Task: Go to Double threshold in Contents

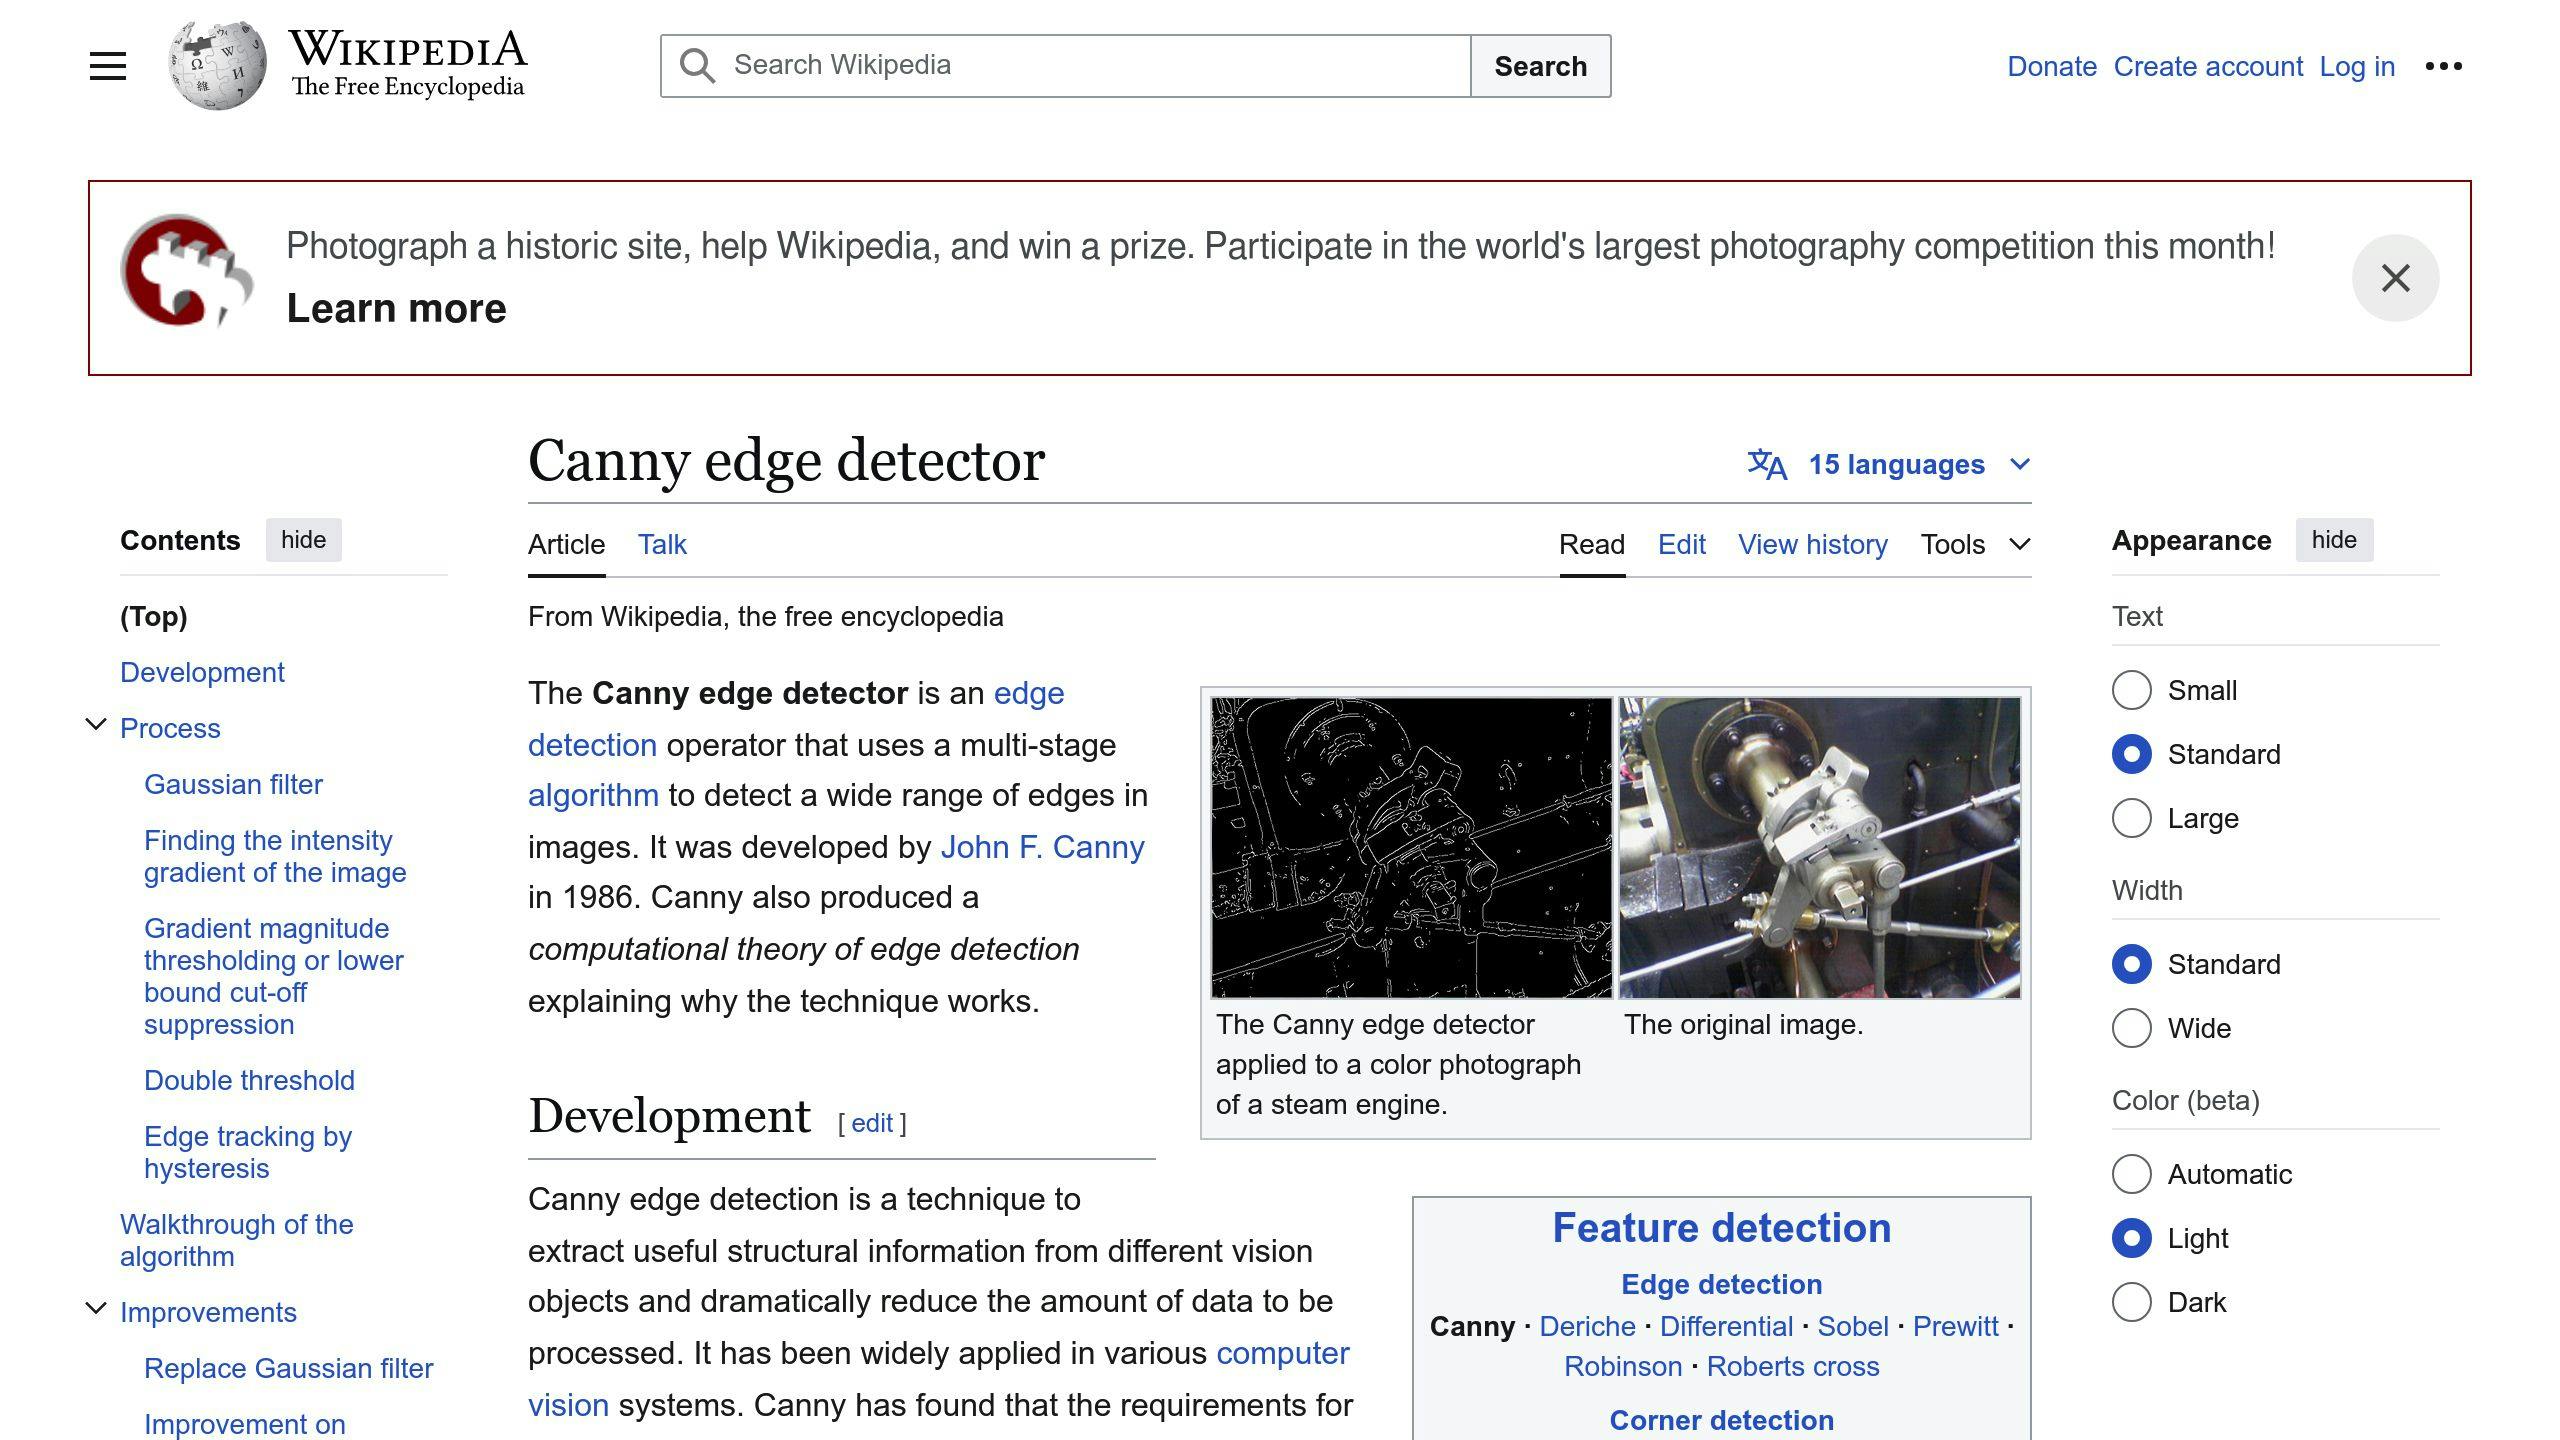Action: (x=249, y=1080)
